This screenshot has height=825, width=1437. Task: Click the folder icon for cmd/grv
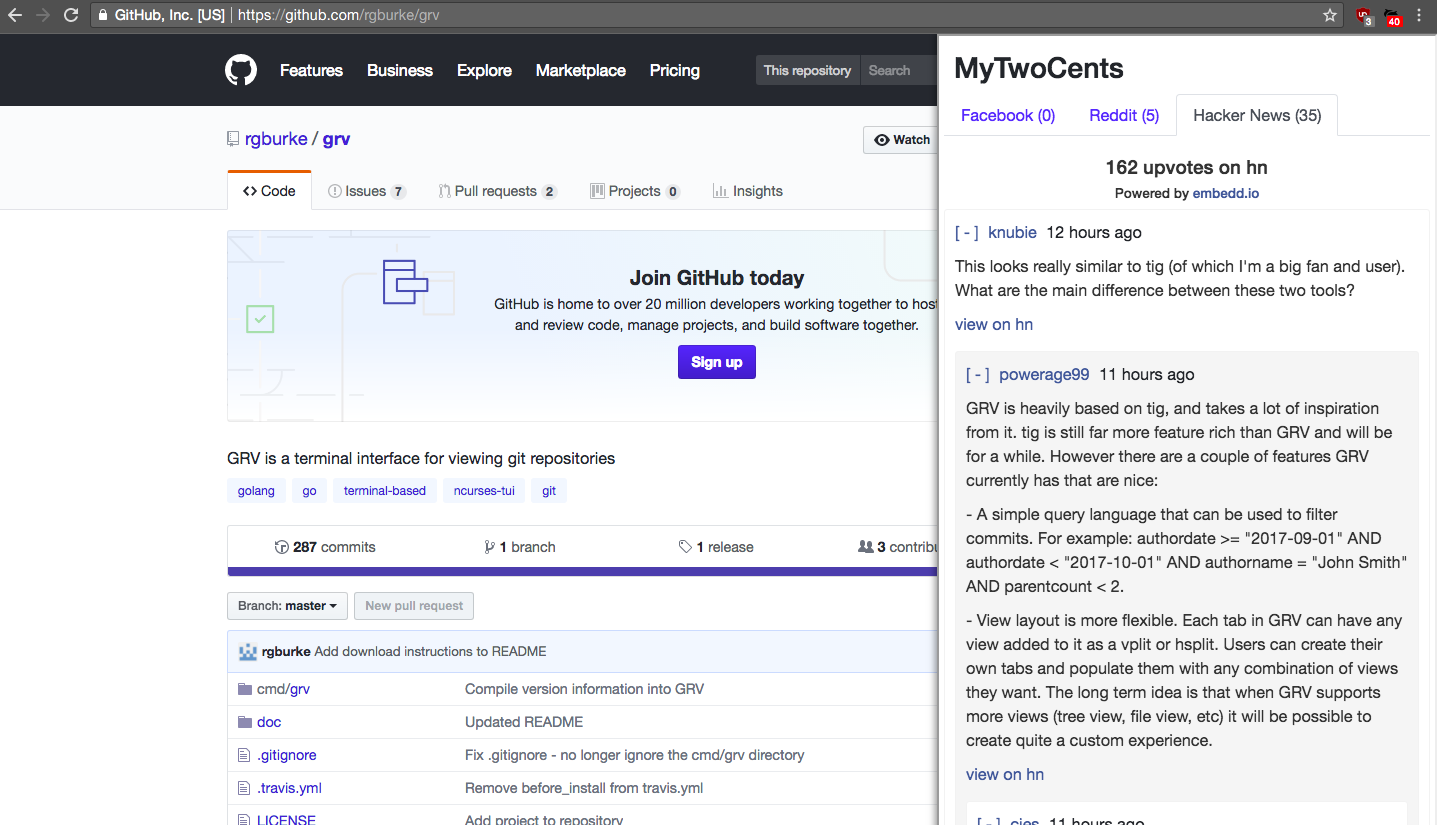[245, 688]
